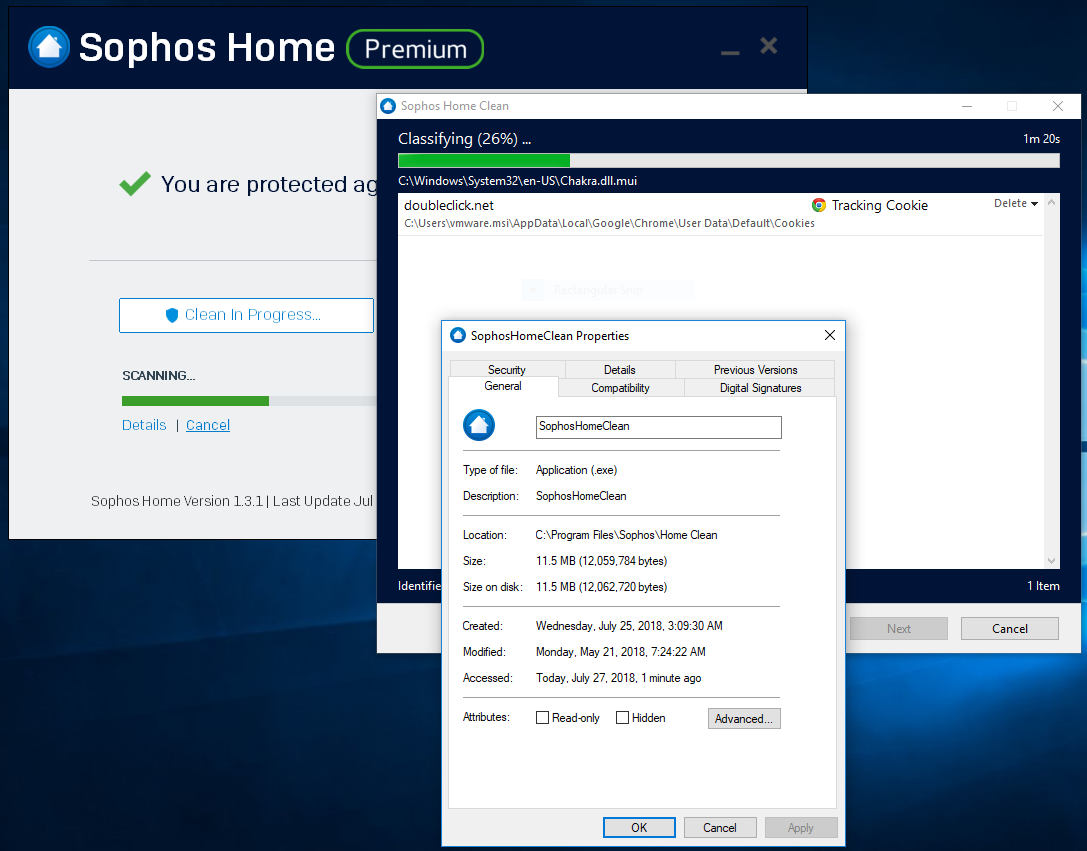
Task: Switch to the Security tab
Action: (507, 369)
